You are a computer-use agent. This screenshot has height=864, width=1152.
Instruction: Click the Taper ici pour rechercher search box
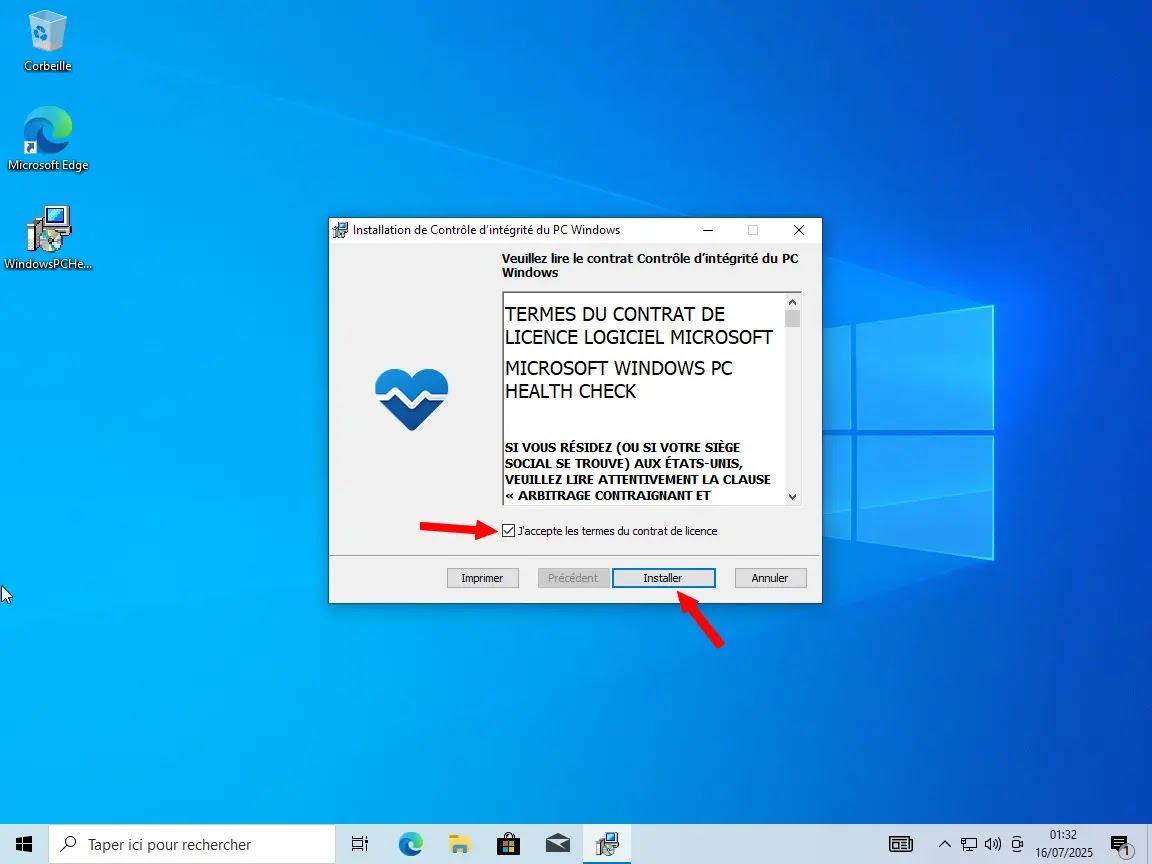192,844
